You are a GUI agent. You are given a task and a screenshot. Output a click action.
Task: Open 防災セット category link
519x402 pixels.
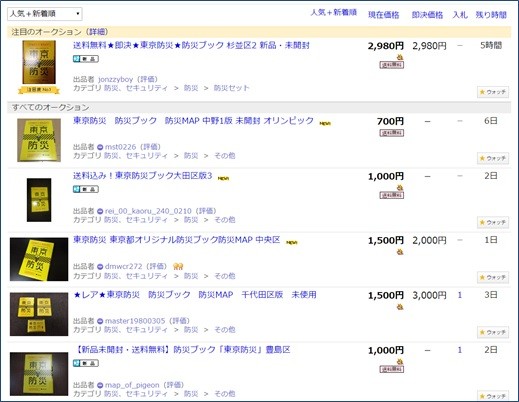231,88
